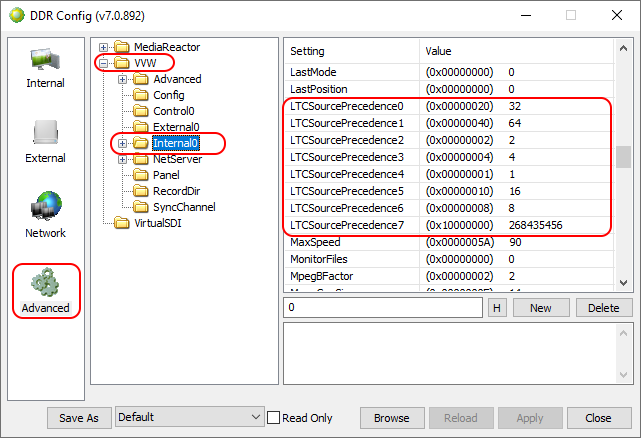This screenshot has width=641, height=438.
Task: Select the Panel folder icon
Action: [141, 175]
